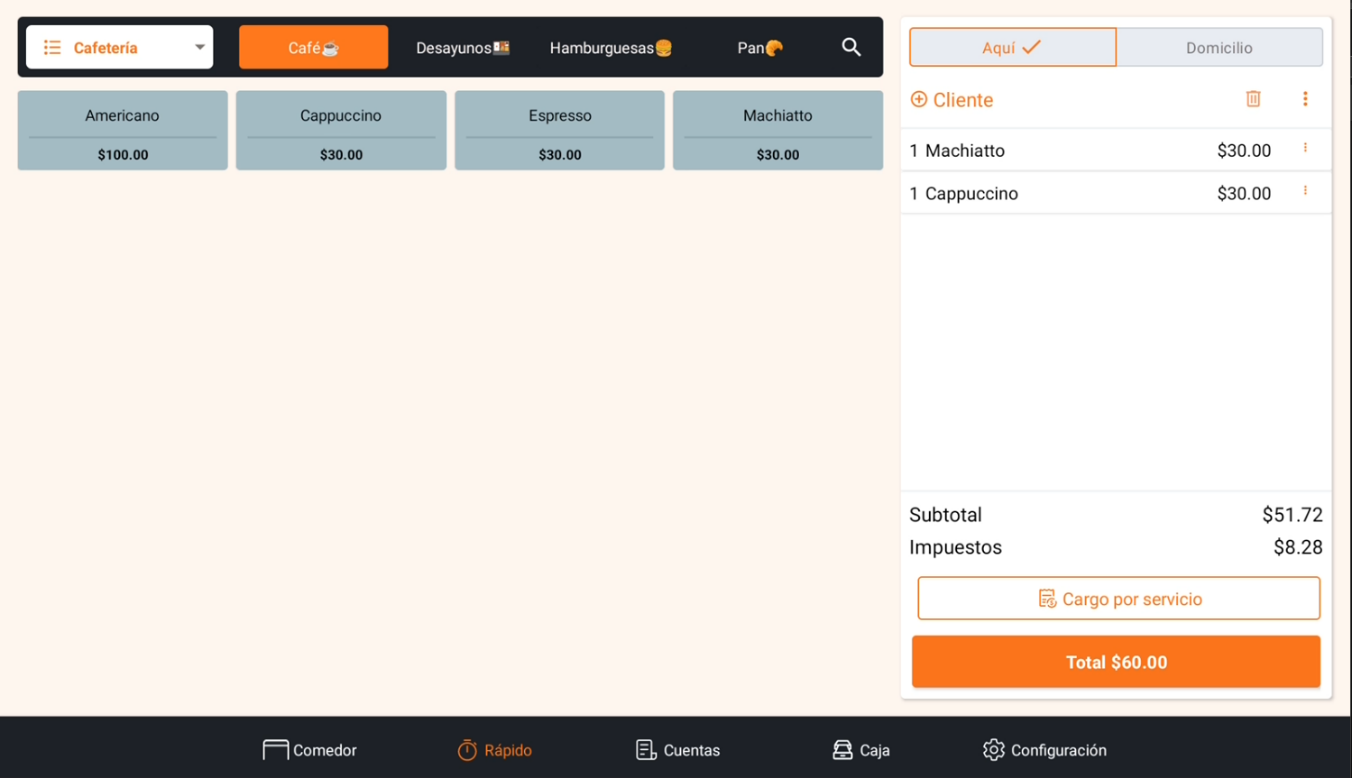Switch order type to Domicilio
This screenshot has width=1352, height=778.
click(x=1219, y=47)
